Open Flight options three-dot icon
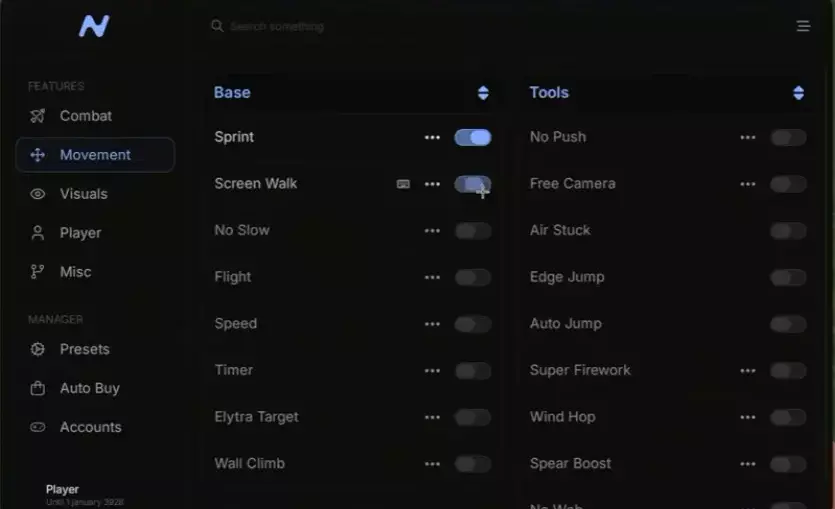The height and width of the screenshot is (509, 835). click(432, 277)
